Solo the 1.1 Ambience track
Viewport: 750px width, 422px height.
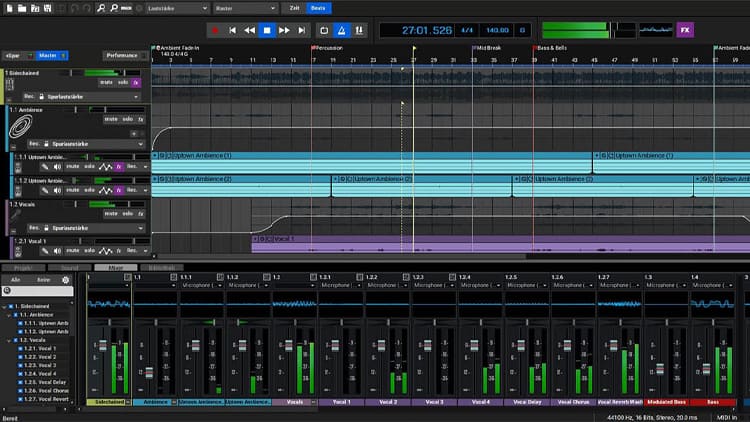coord(128,119)
